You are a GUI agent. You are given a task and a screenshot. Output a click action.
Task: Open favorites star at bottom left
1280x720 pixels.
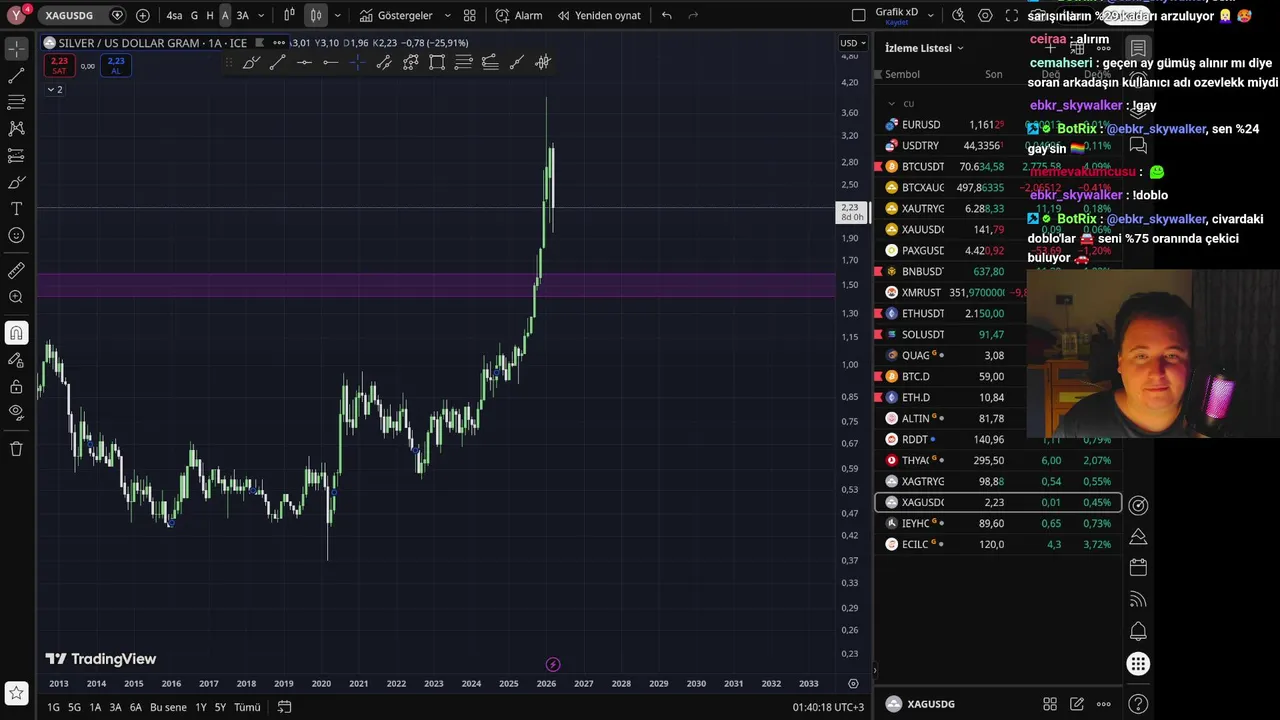16,692
